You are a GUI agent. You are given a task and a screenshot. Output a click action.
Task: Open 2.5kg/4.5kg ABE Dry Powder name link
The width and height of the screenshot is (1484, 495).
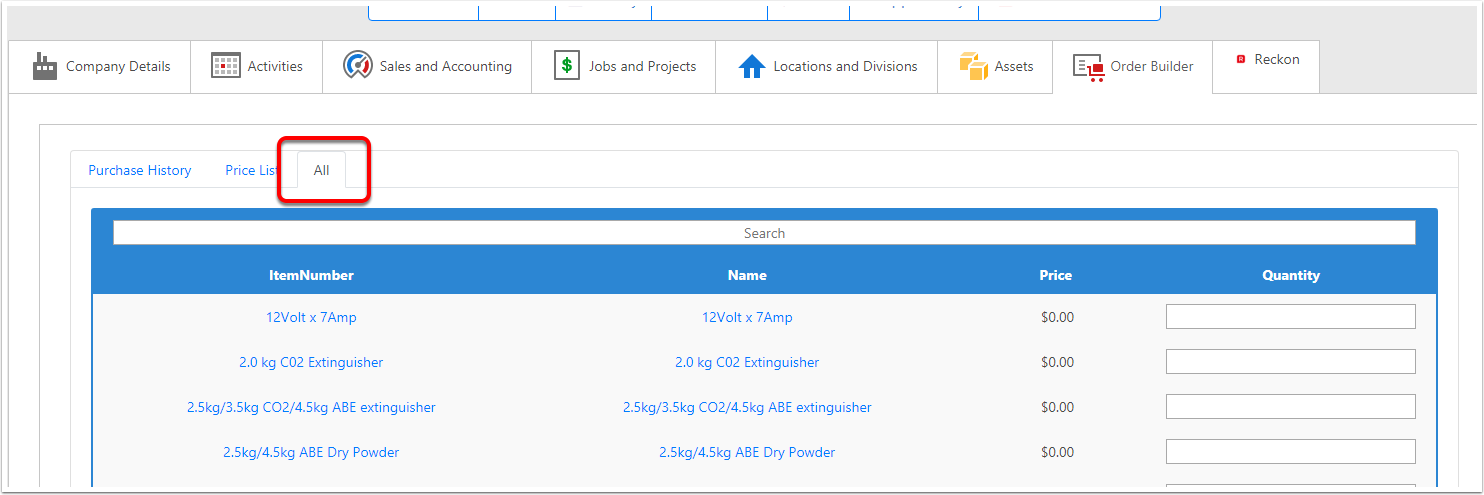747,452
